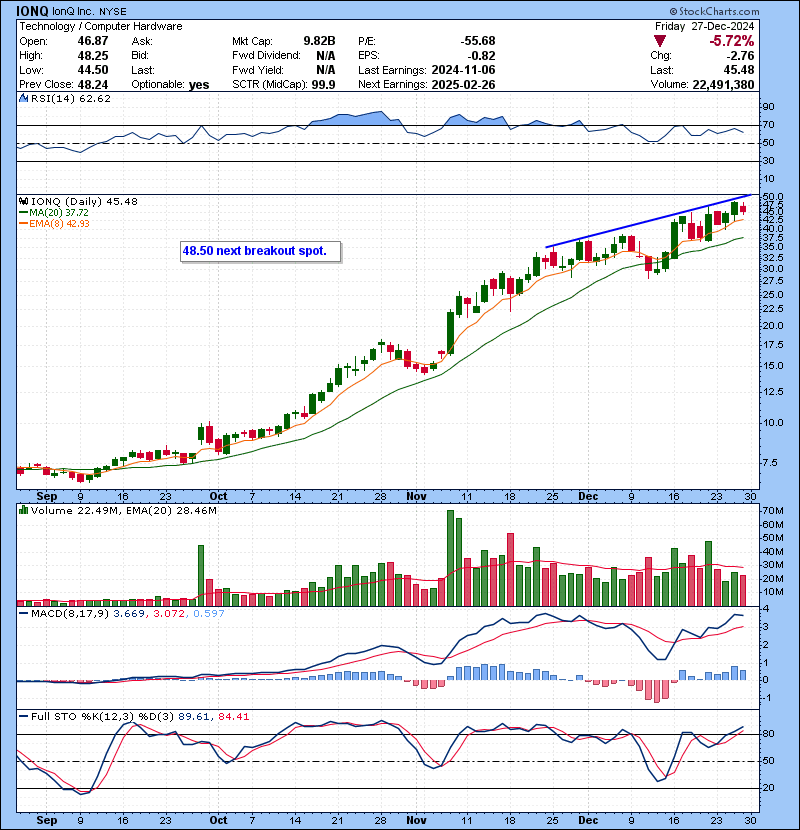Click the High value 48.25

(x=93, y=56)
